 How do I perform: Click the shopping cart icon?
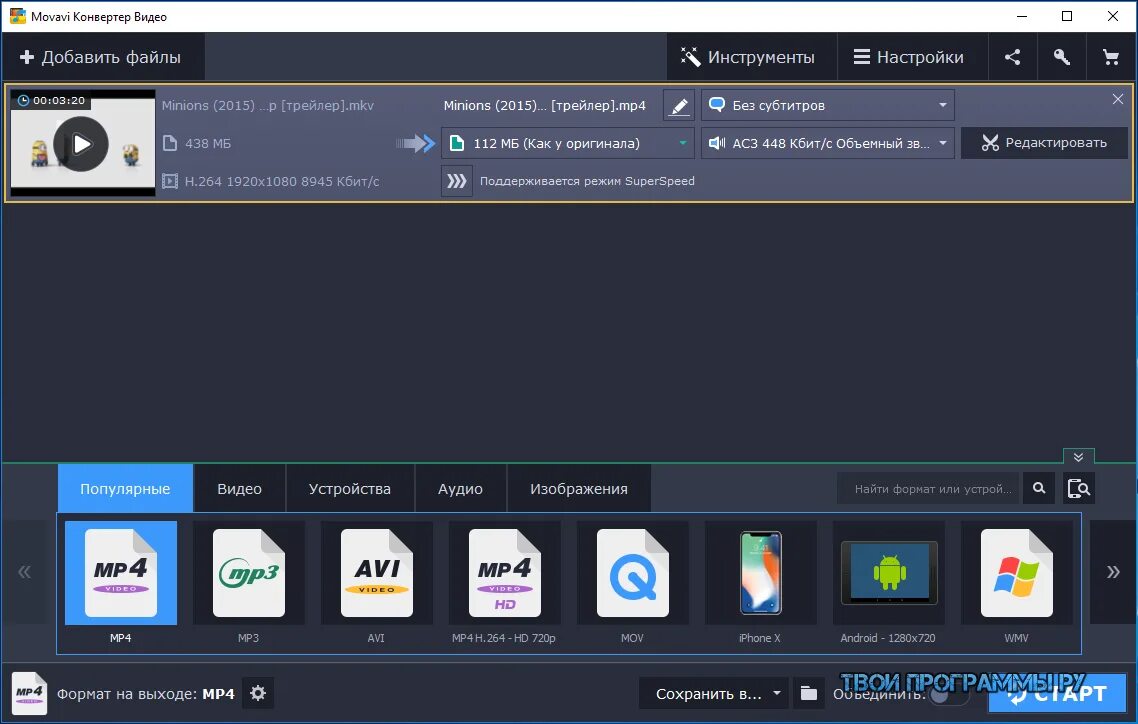pyautogui.click(x=1110, y=57)
